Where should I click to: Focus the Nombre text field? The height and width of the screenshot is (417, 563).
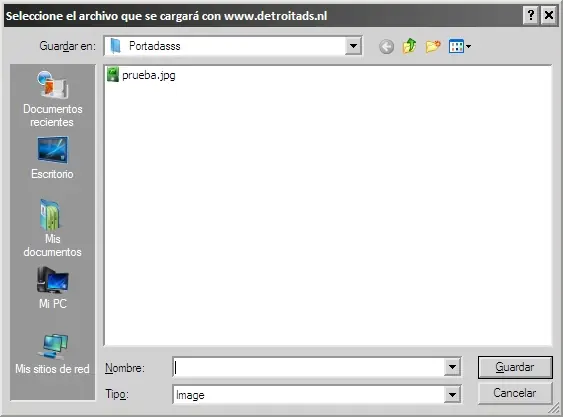click(x=309, y=367)
